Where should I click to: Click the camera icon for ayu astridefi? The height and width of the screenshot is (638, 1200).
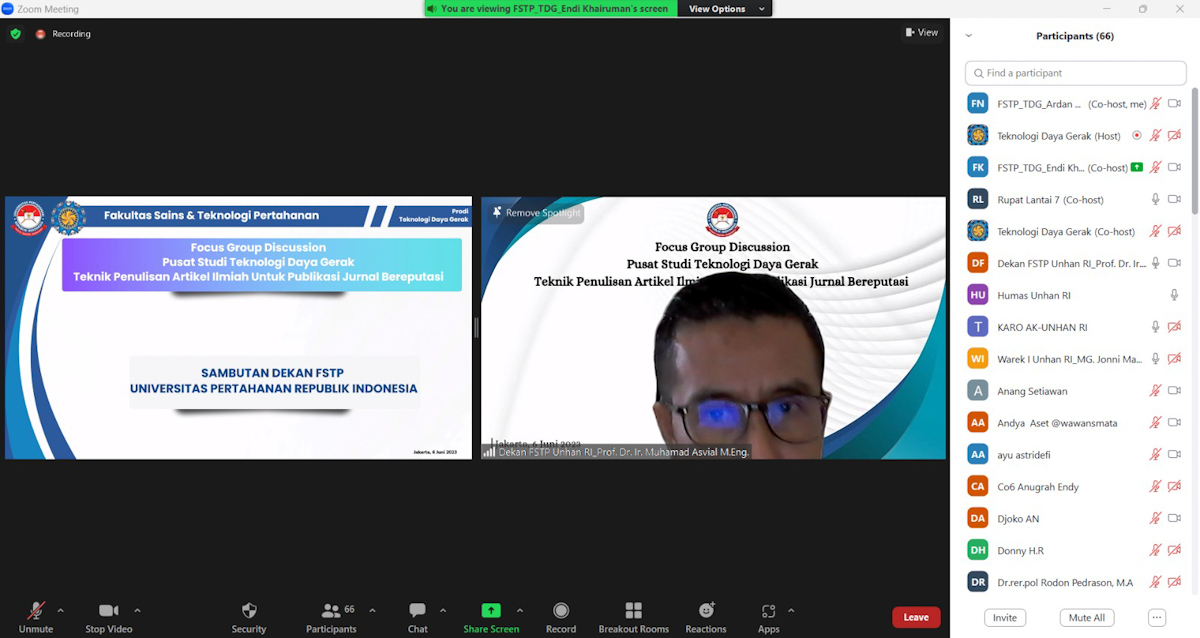[x=1174, y=454]
